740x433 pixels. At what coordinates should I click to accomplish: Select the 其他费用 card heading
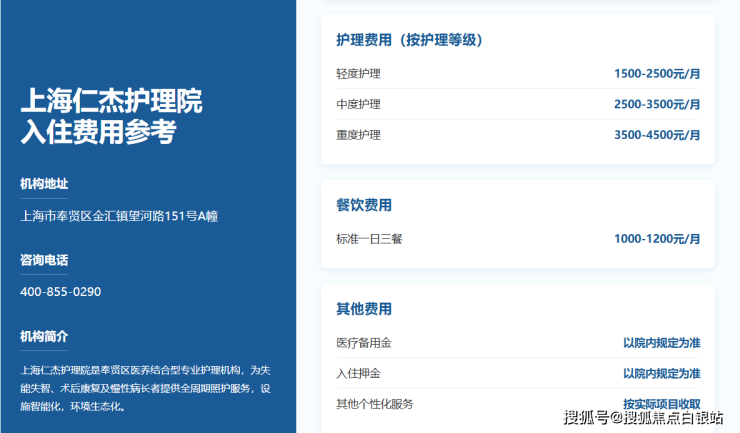coord(364,309)
